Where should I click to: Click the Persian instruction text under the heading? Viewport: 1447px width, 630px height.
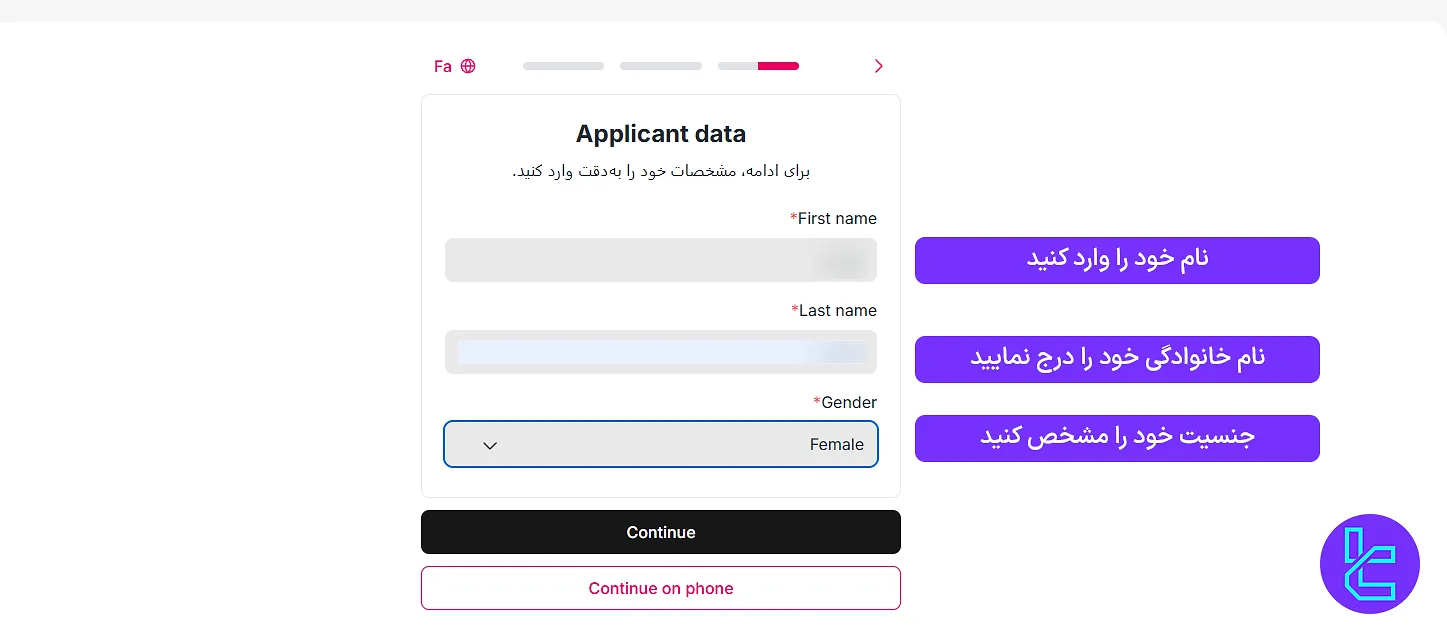tap(661, 170)
